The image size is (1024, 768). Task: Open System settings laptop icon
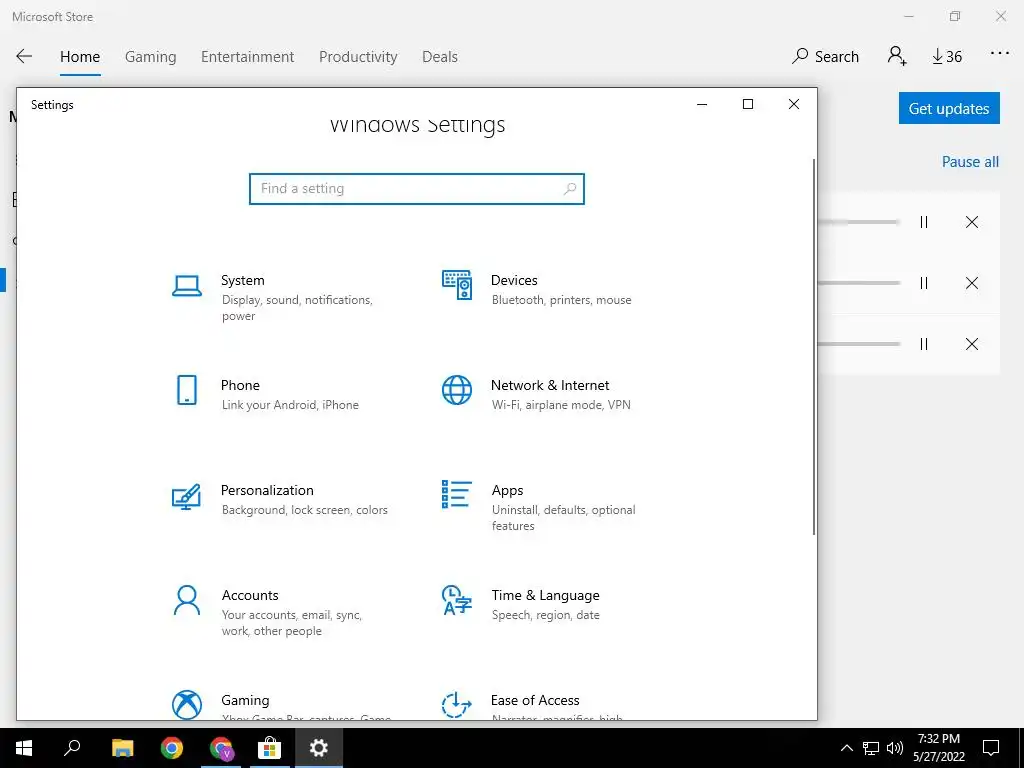click(x=187, y=285)
